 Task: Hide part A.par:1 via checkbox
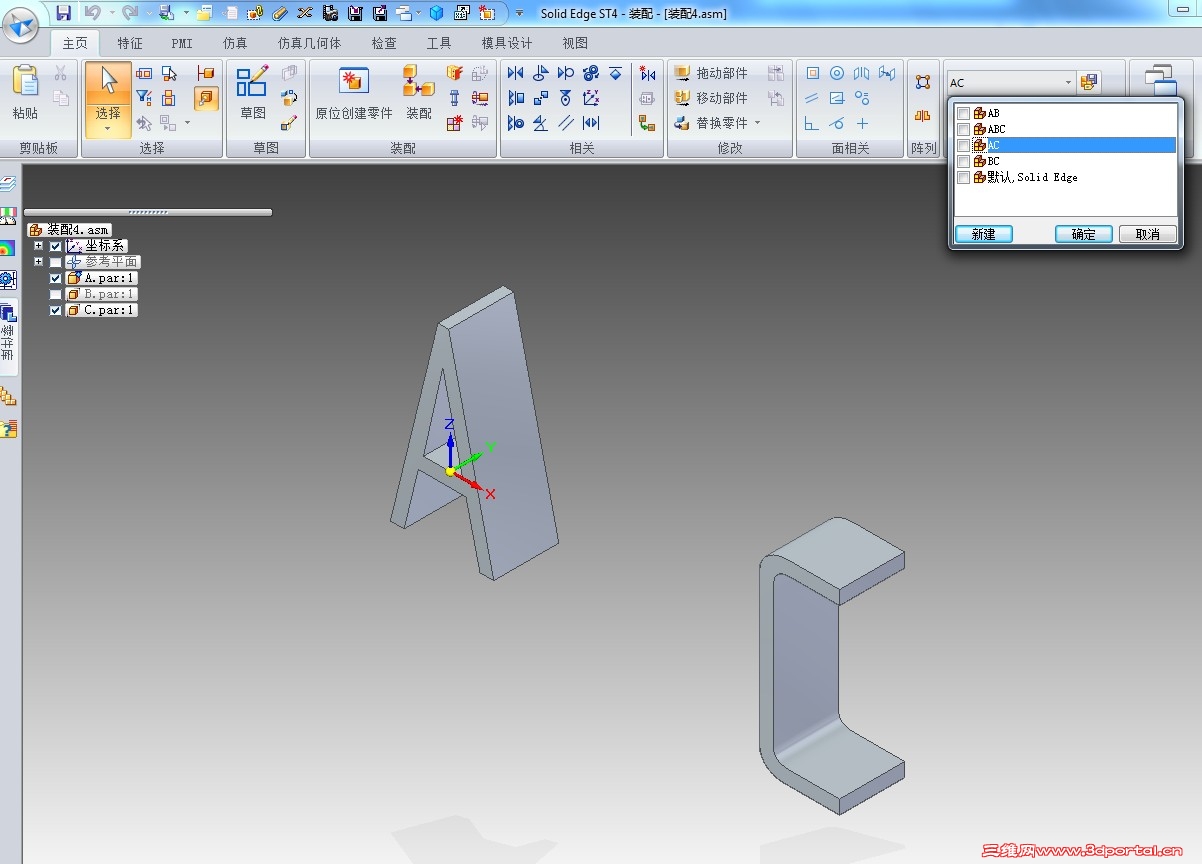tap(56, 278)
